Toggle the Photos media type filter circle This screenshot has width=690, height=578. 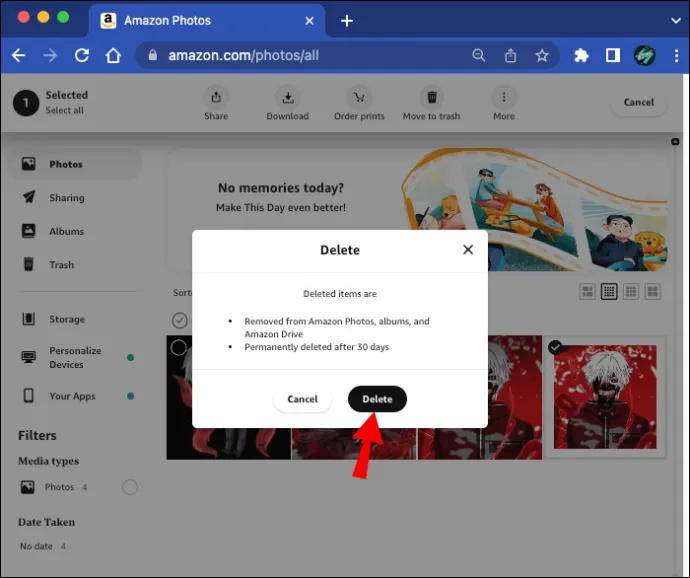130,487
